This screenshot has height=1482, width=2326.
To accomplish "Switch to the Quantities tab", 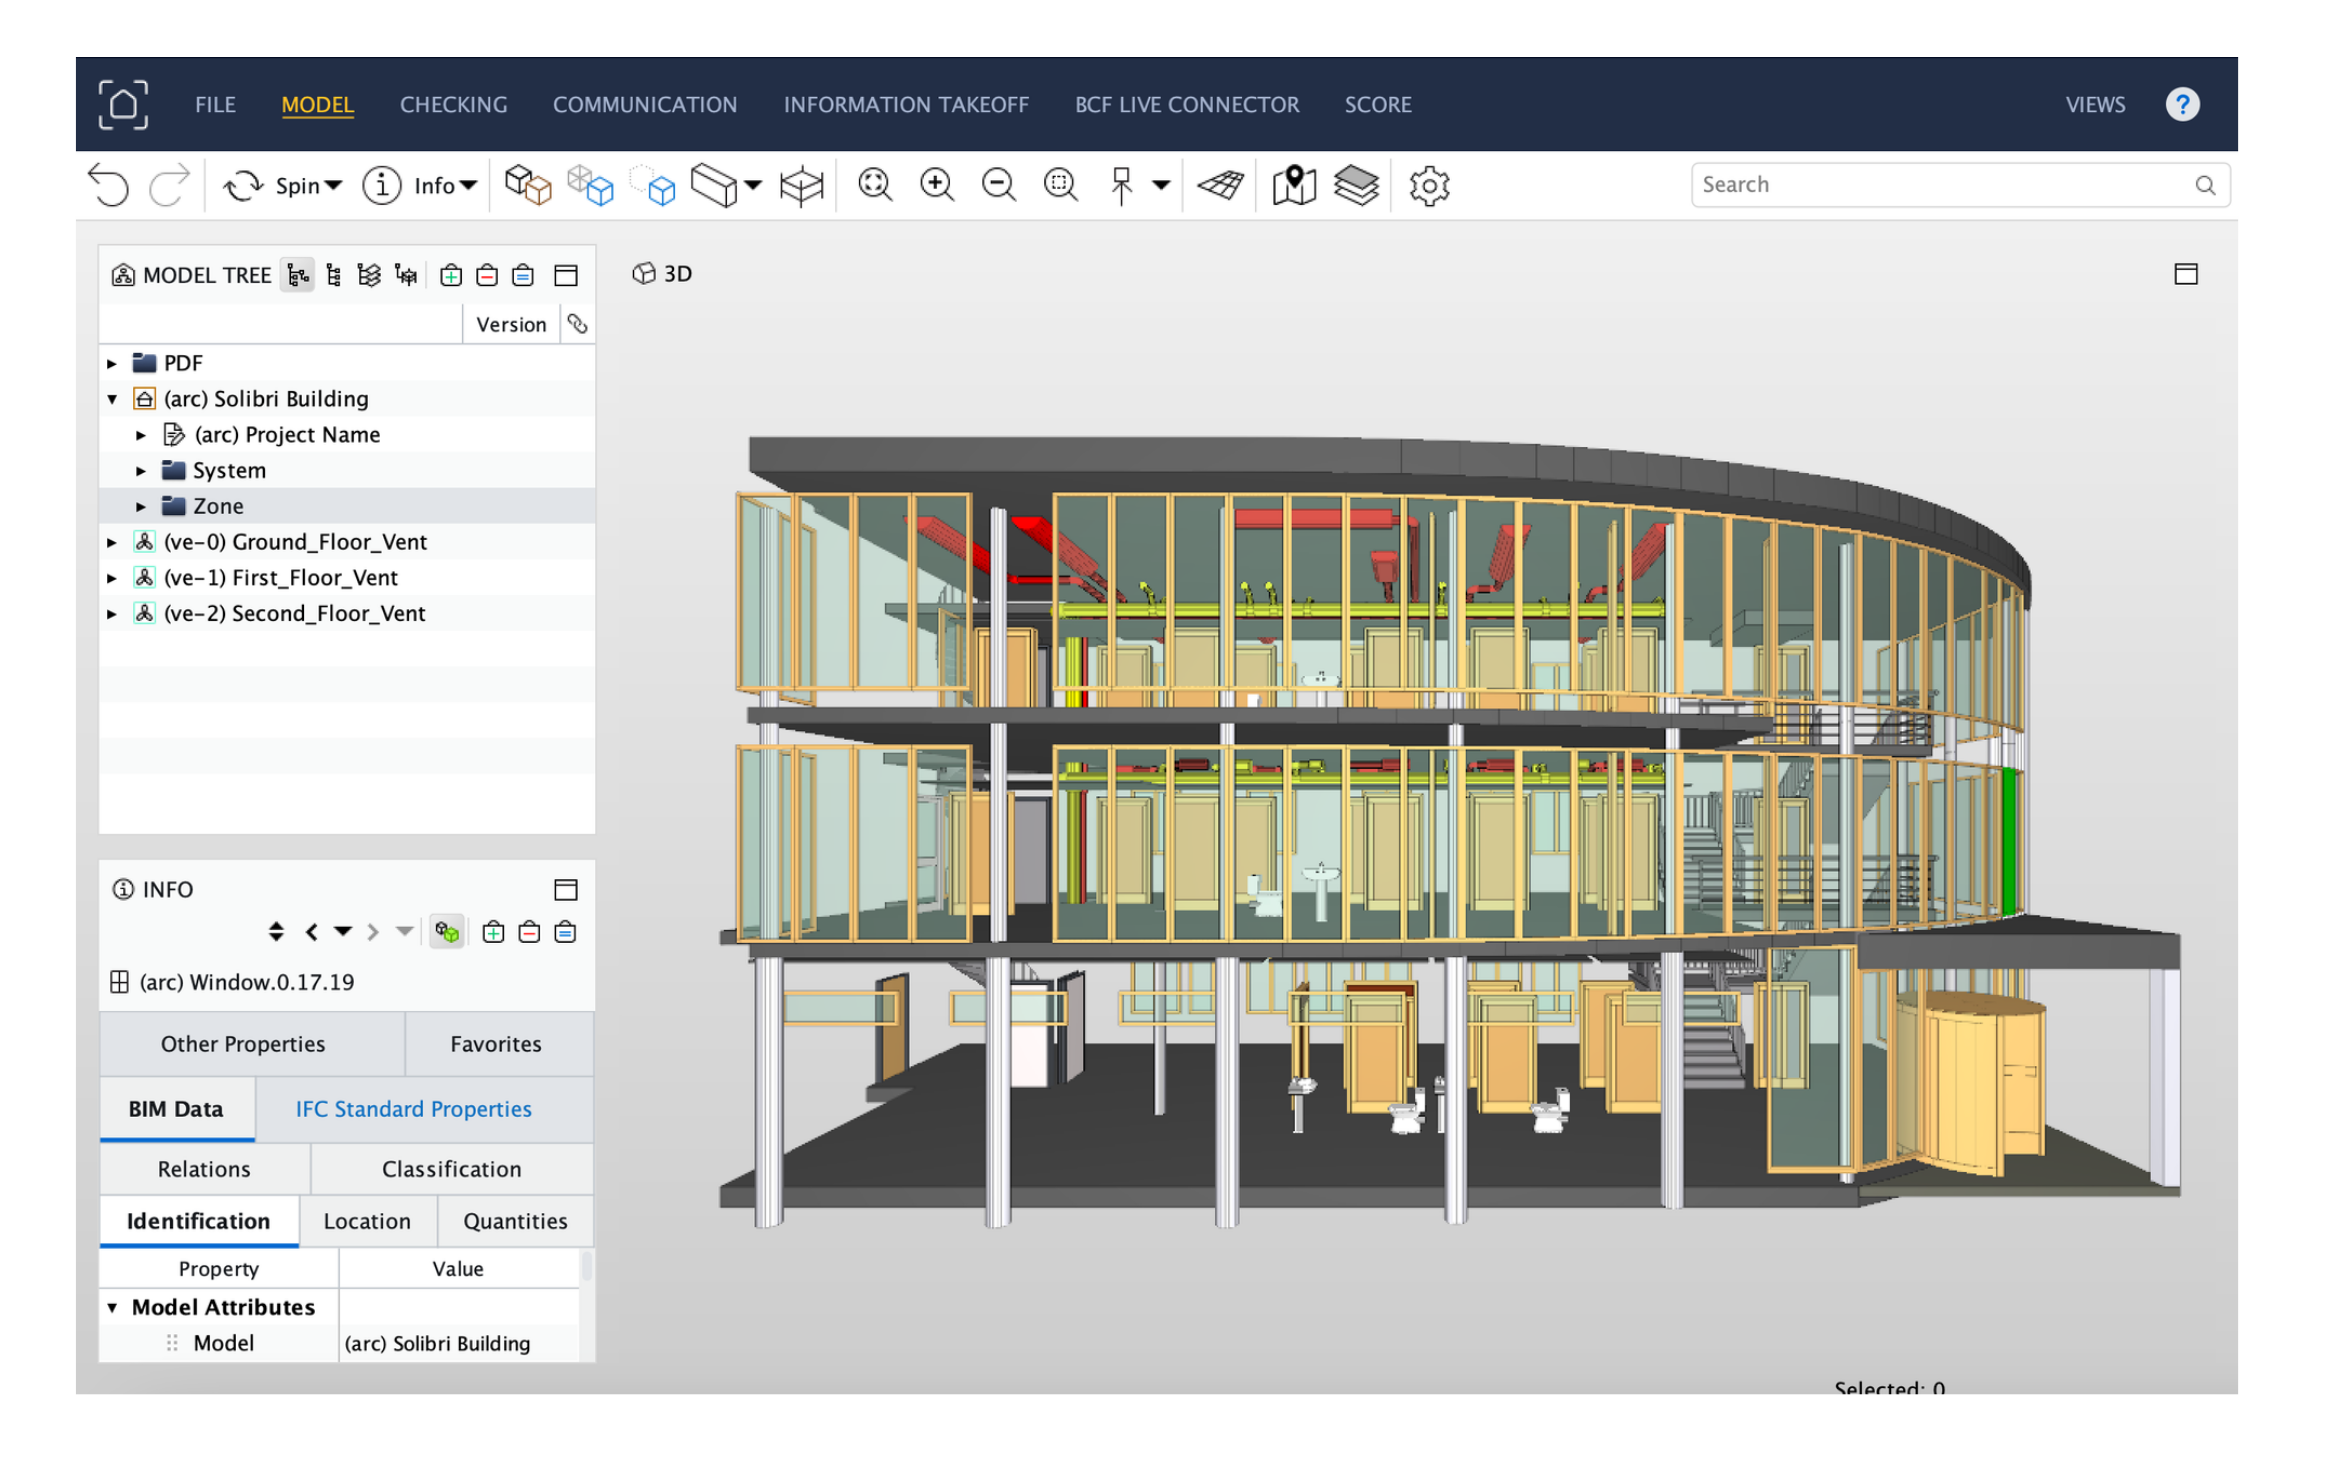I will click(x=514, y=1221).
